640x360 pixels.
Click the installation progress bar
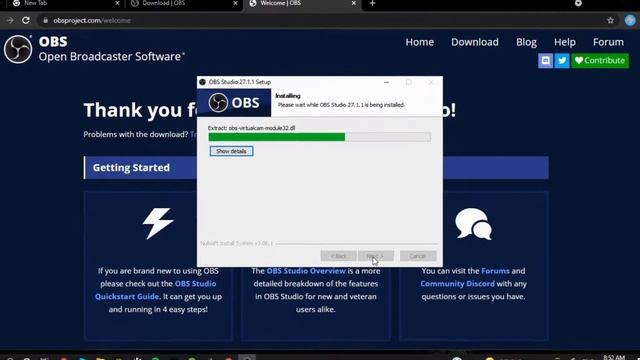coord(320,137)
